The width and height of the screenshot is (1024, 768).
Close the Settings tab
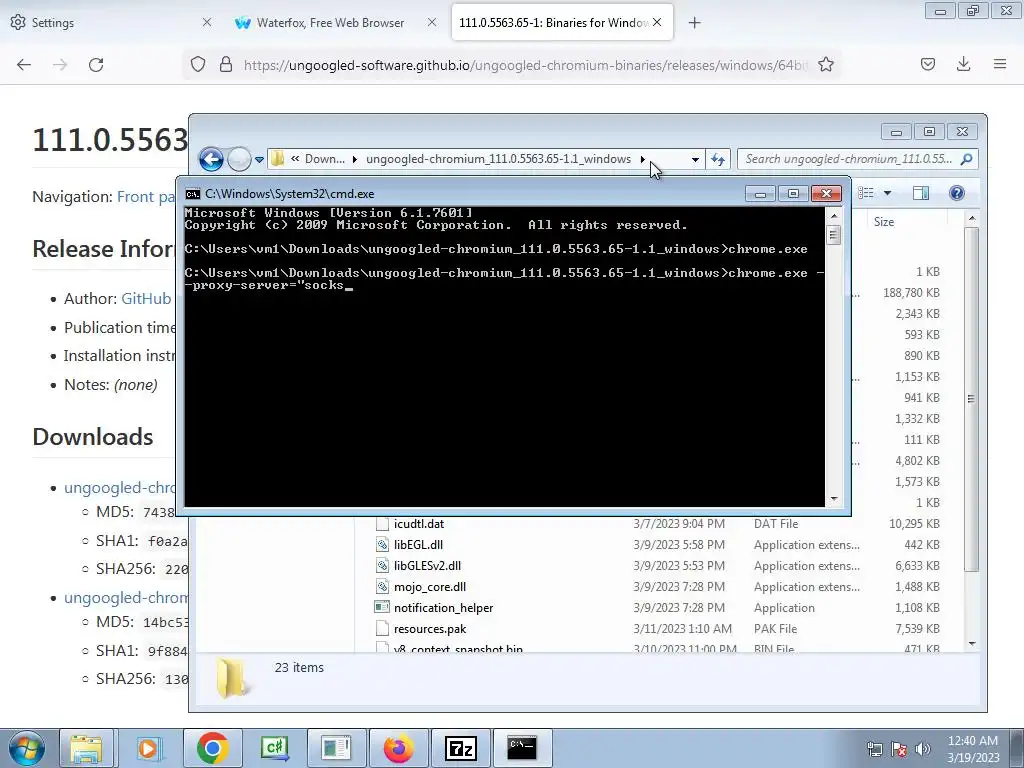pyautogui.click(x=207, y=22)
